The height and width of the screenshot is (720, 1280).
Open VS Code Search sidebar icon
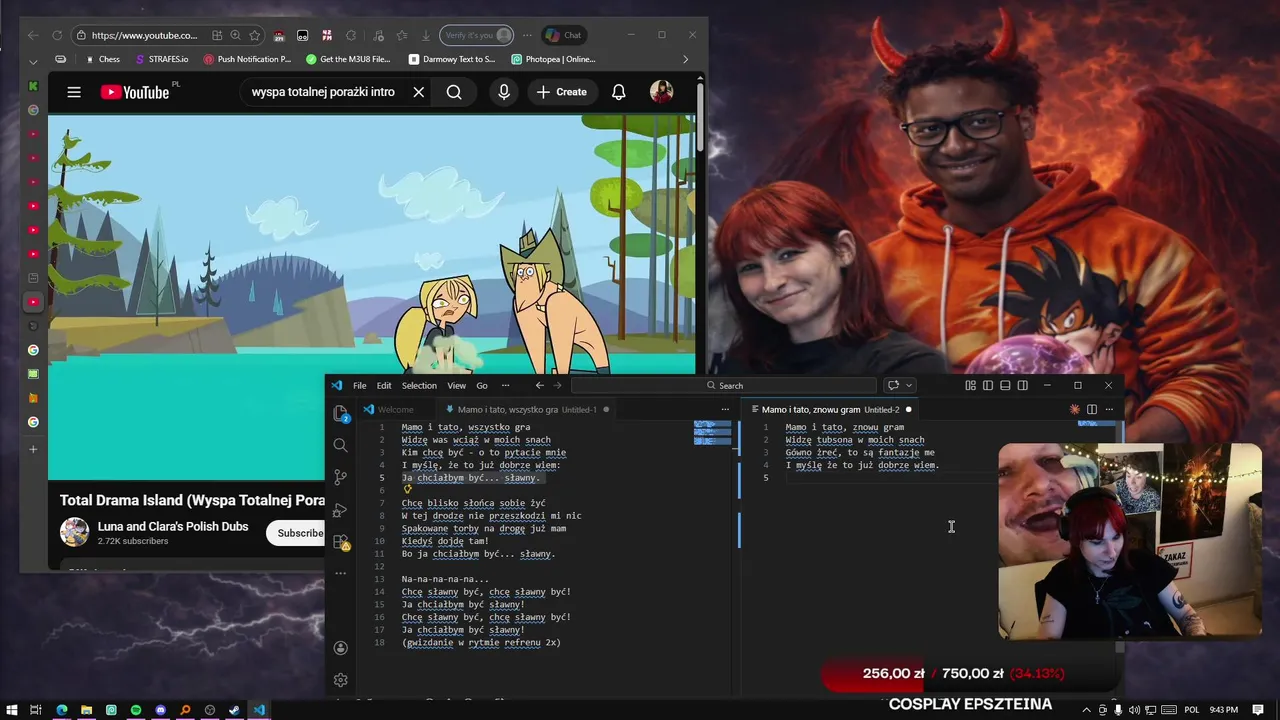pos(340,445)
